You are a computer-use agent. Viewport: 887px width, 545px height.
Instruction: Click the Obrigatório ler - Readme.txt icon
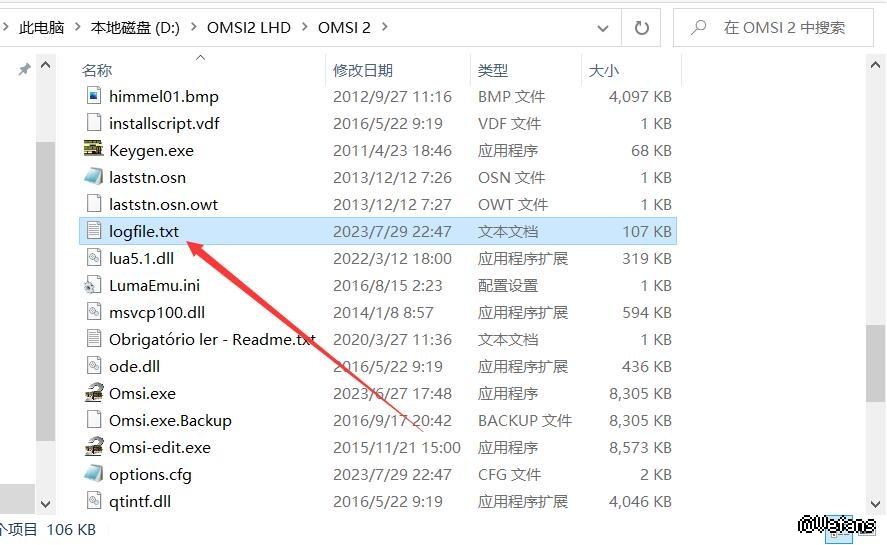pos(93,339)
